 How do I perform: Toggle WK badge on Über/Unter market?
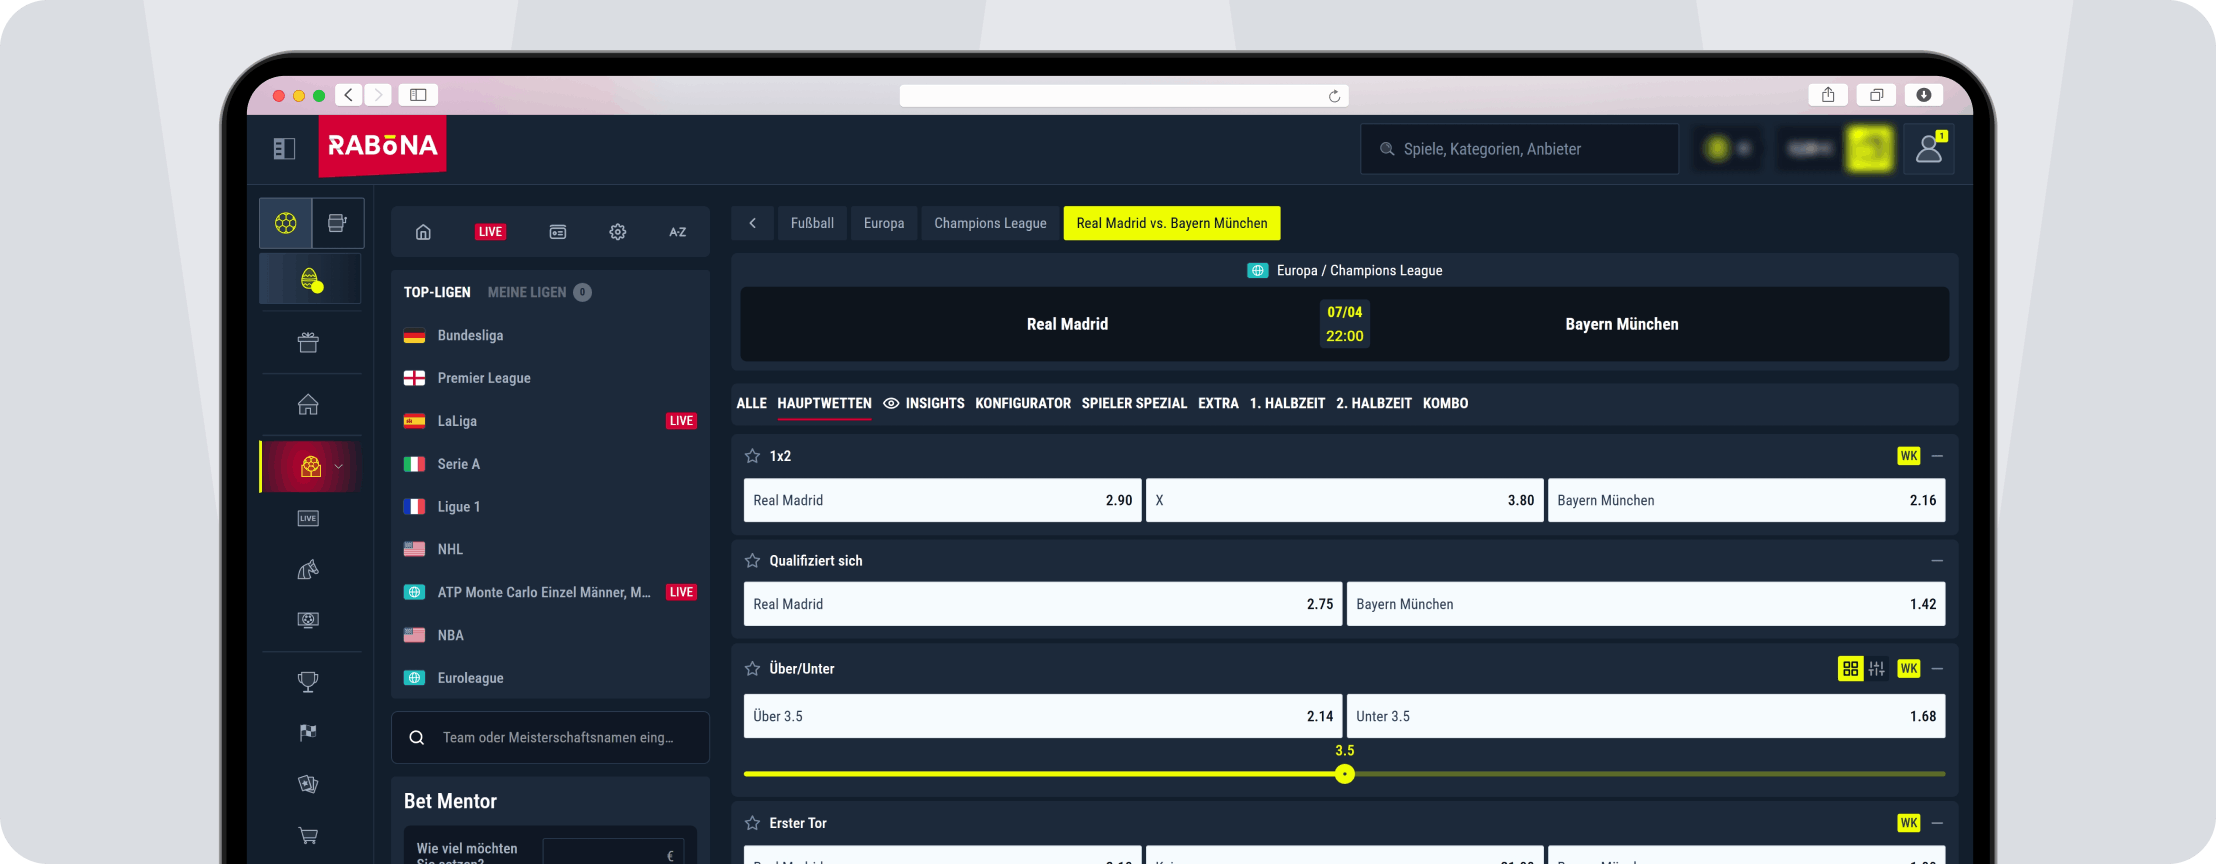(1909, 669)
